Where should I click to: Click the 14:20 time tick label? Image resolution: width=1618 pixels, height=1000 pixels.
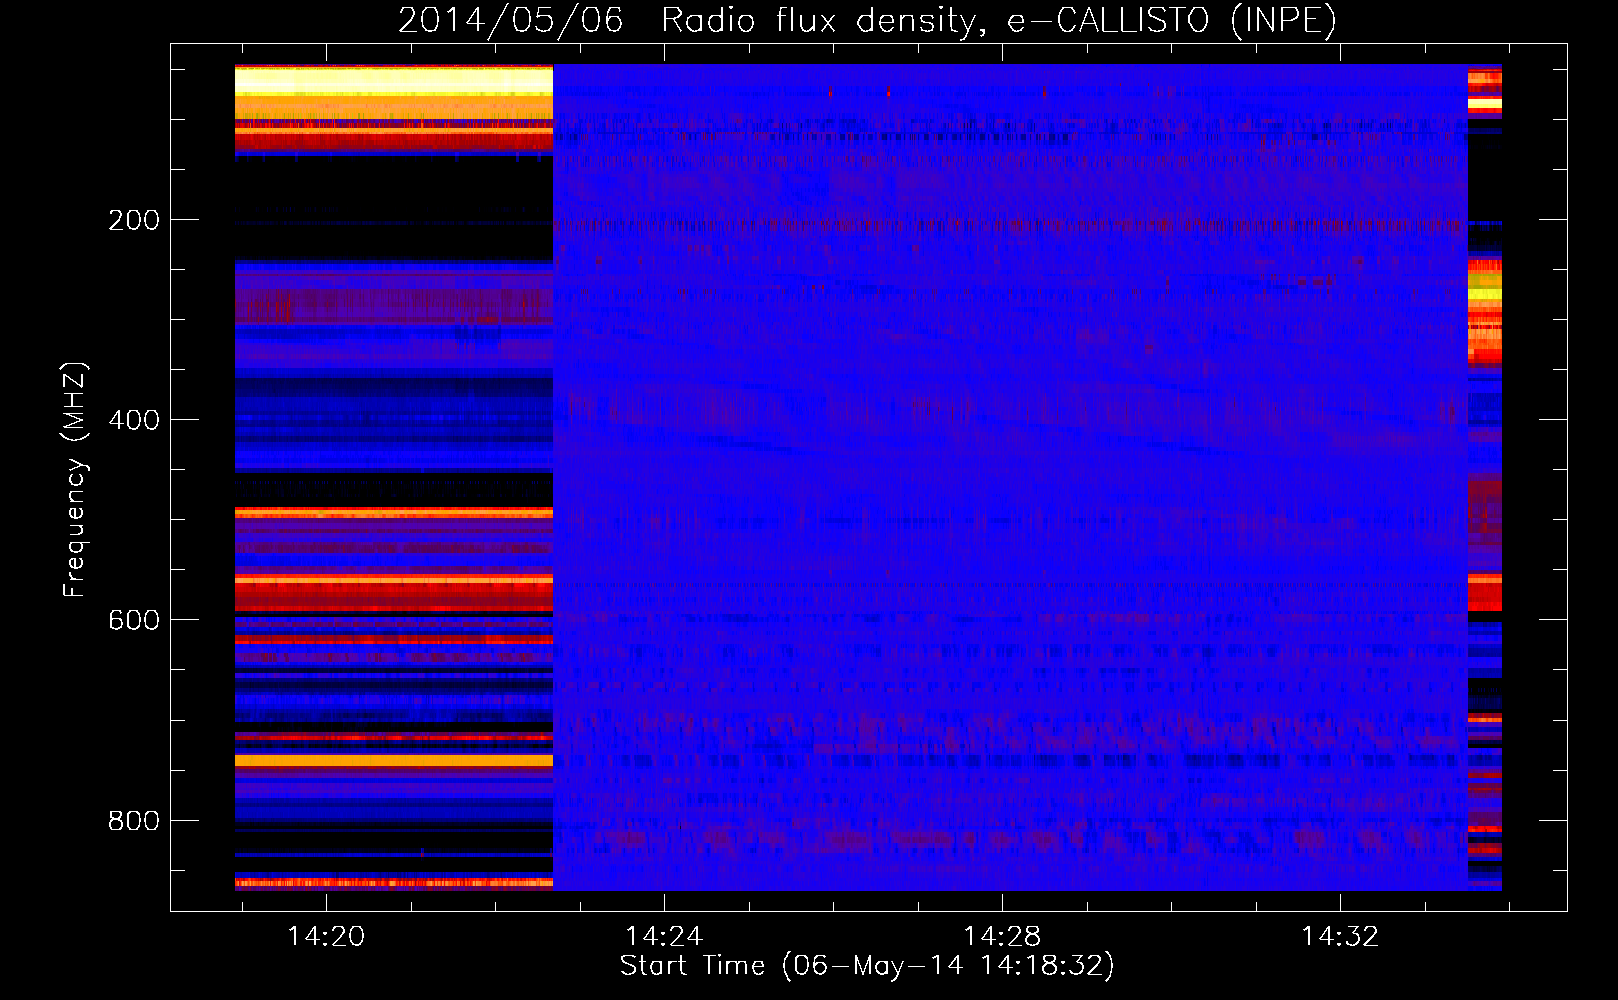[x=326, y=937]
